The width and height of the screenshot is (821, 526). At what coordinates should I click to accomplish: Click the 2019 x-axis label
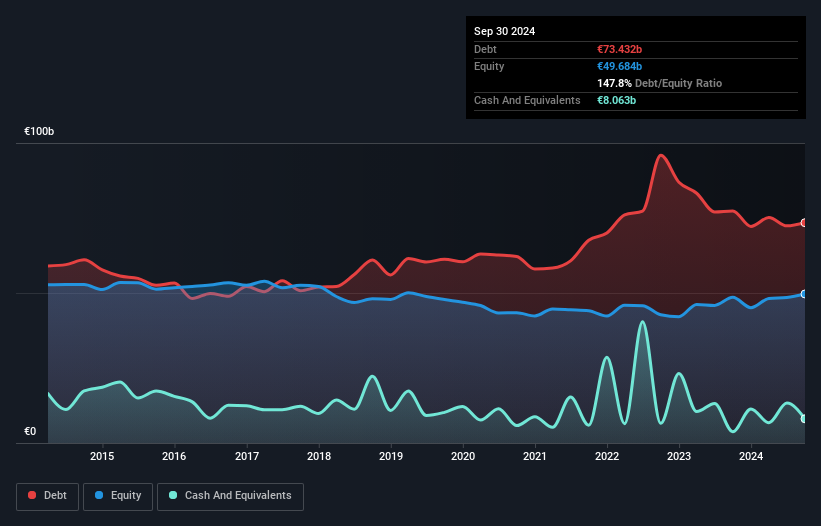coord(391,456)
